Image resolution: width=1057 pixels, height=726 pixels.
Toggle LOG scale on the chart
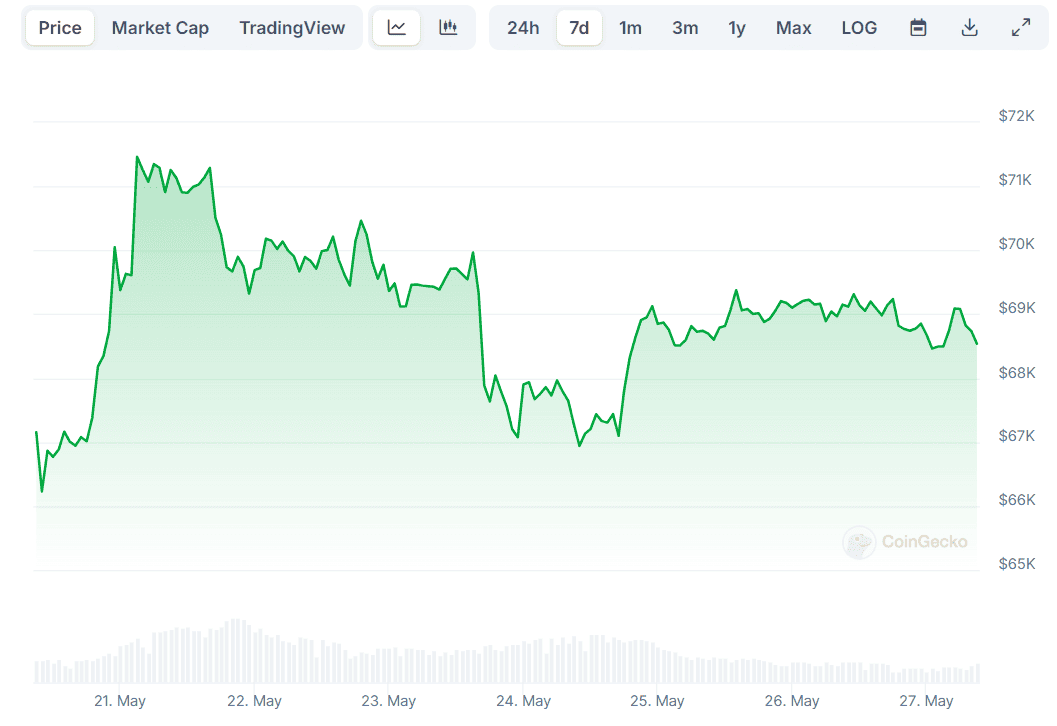pos(859,28)
